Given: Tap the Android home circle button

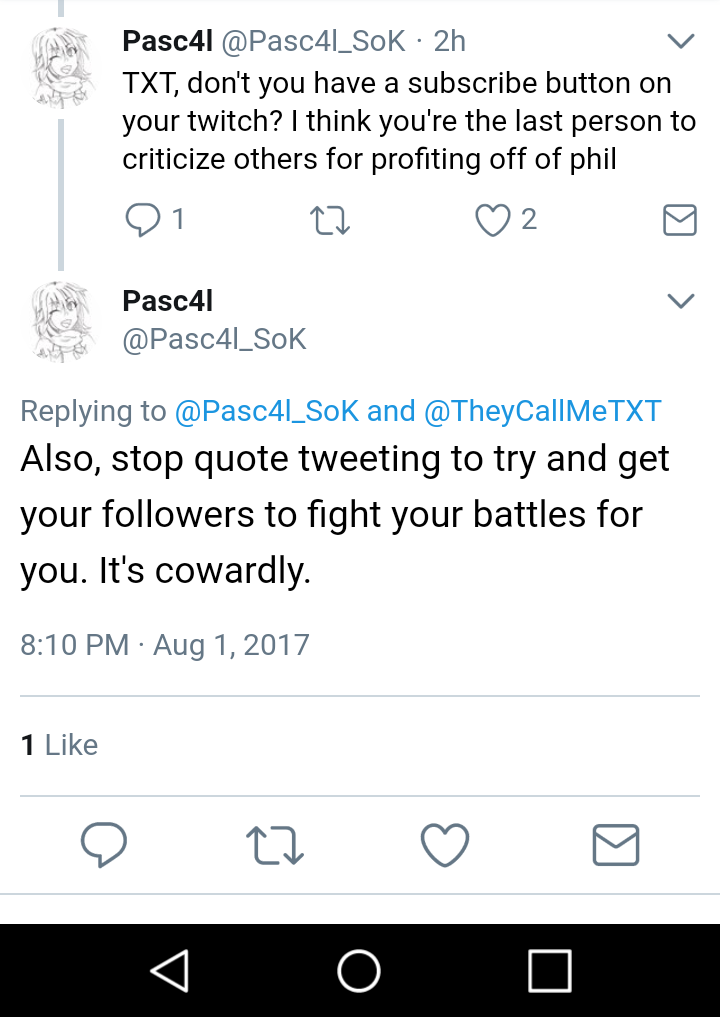Looking at the screenshot, I should point(359,971).
